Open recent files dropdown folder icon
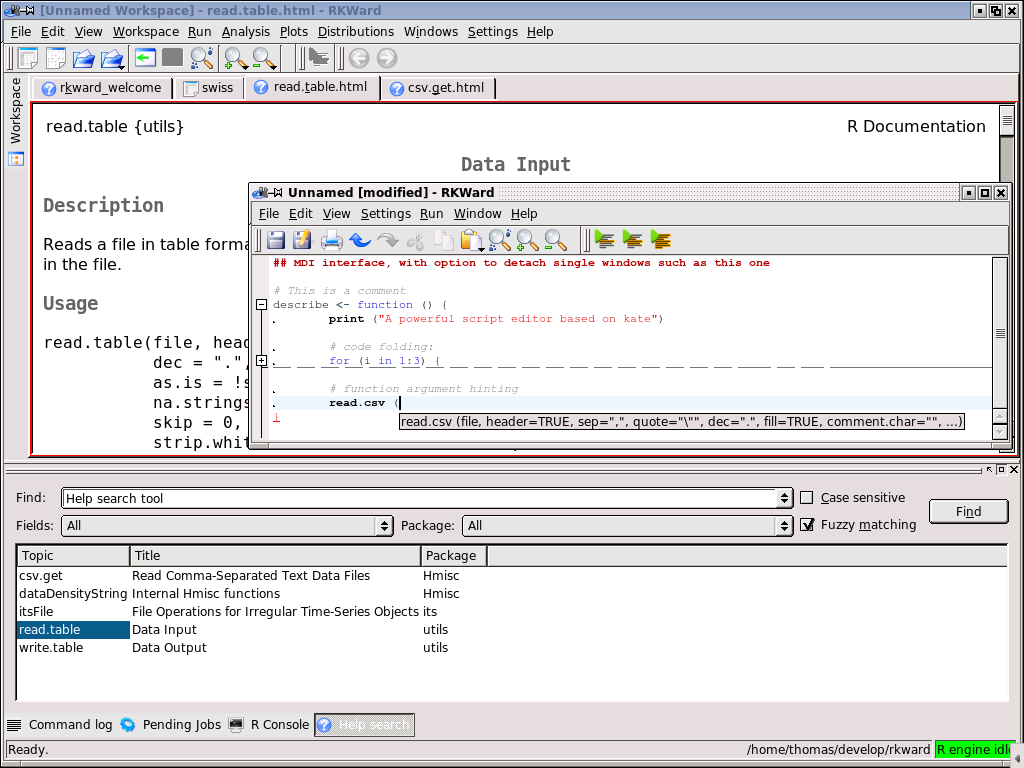The image size is (1024, 768). (112, 59)
